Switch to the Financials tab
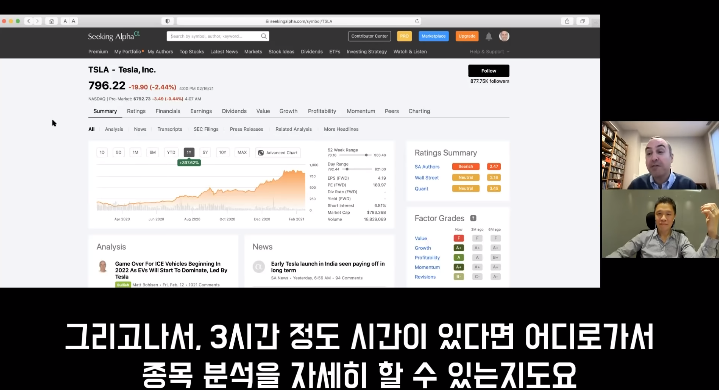 point(168,111)
